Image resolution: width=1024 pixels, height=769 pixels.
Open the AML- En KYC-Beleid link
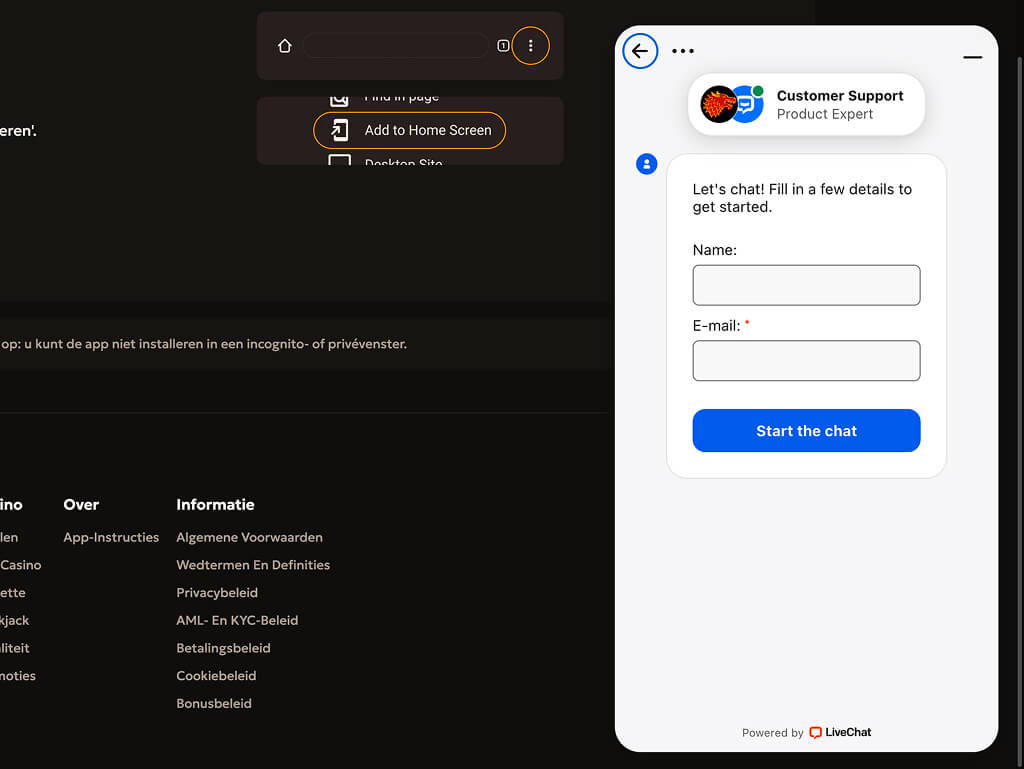click(x=237, y=620)
